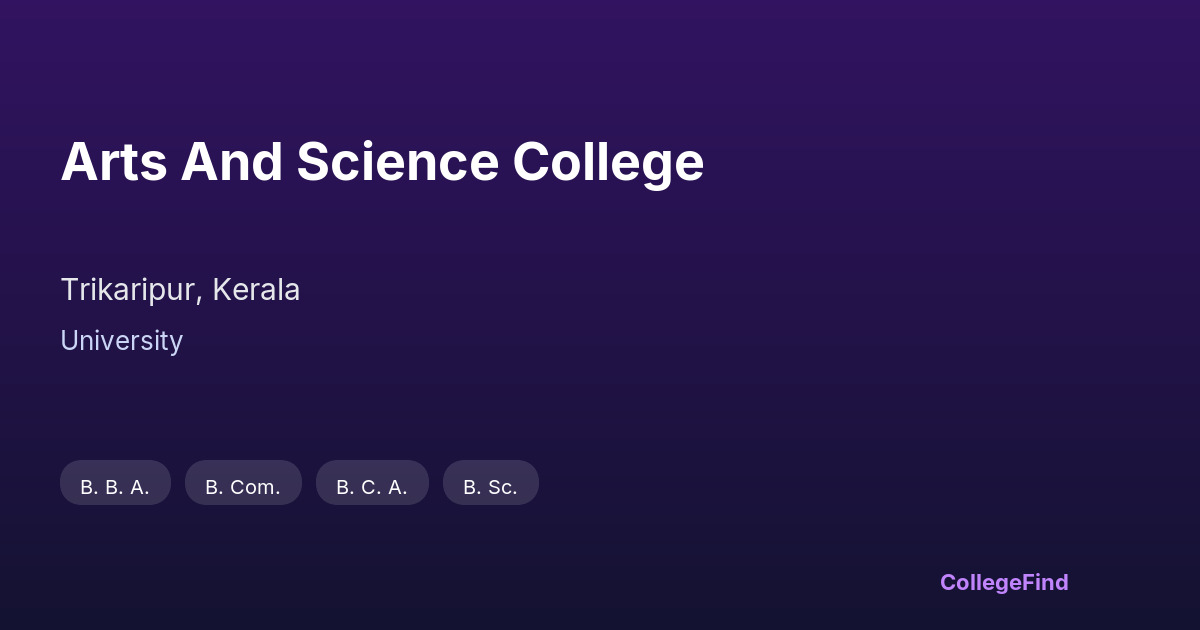1200x630 pixels.
Task: Click the word "Science" in the title
Action: 397,162
